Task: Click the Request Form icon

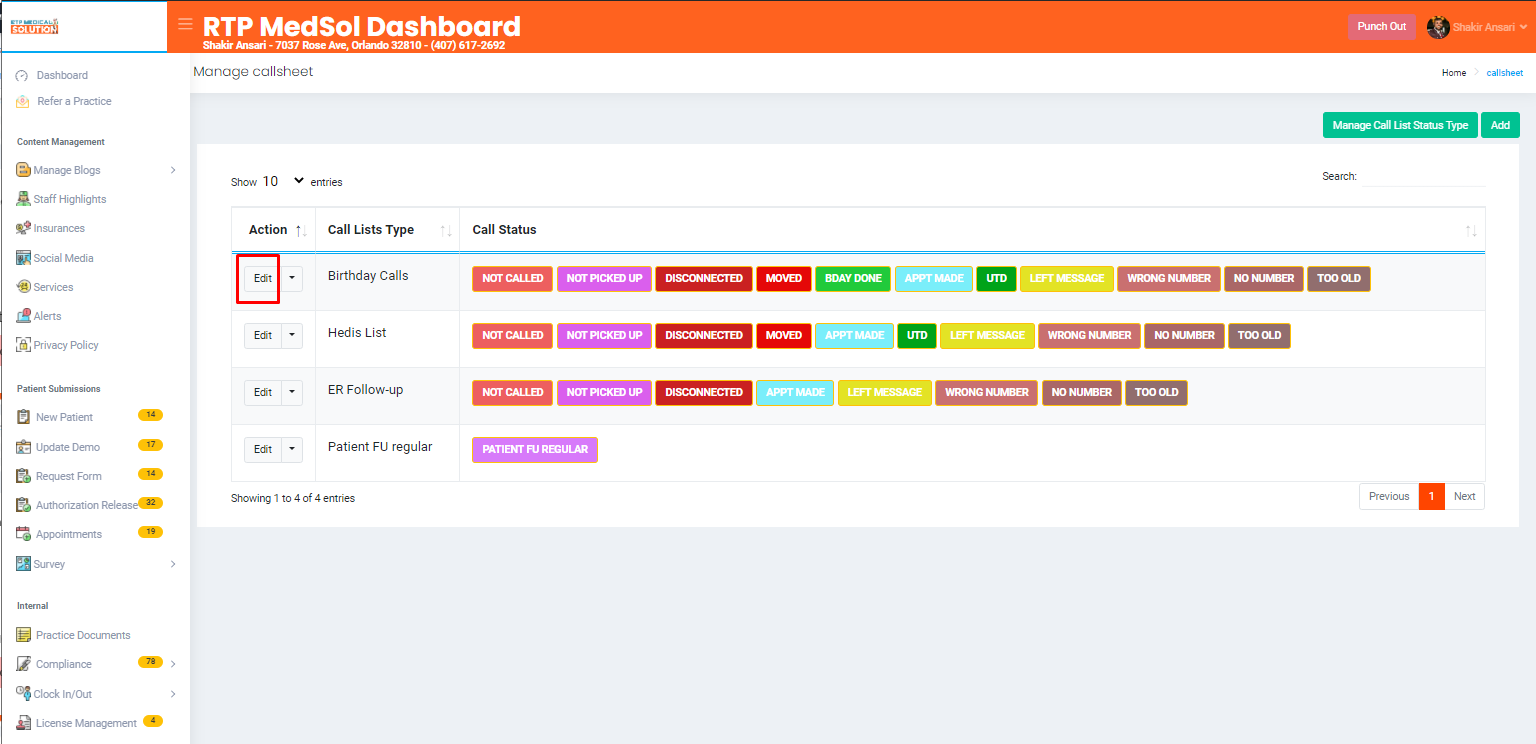Action: 23,476
